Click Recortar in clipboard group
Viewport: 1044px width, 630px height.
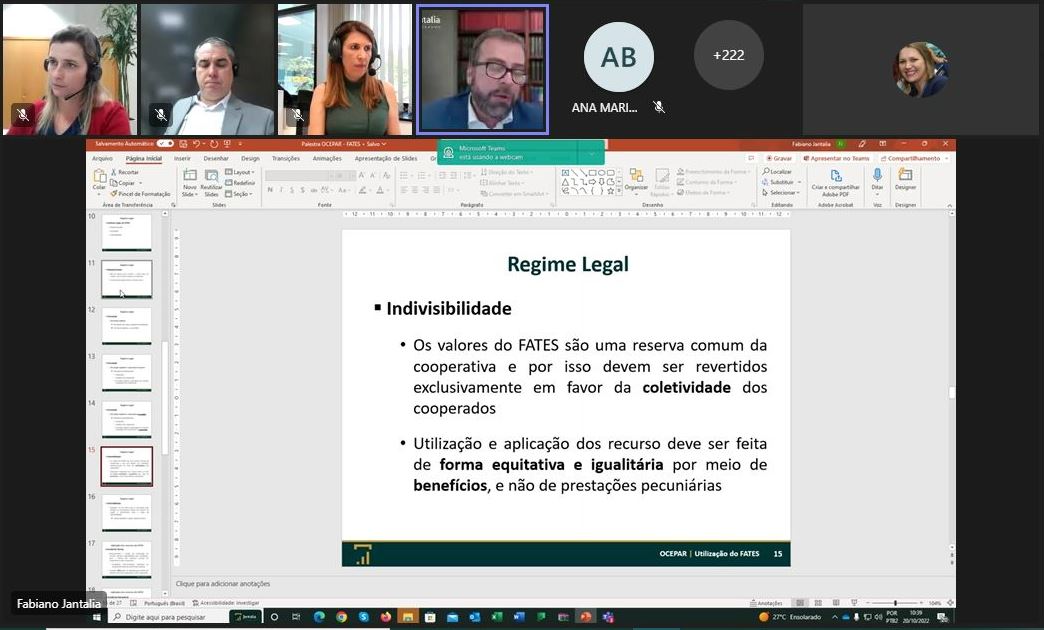(x=125, y=172)
